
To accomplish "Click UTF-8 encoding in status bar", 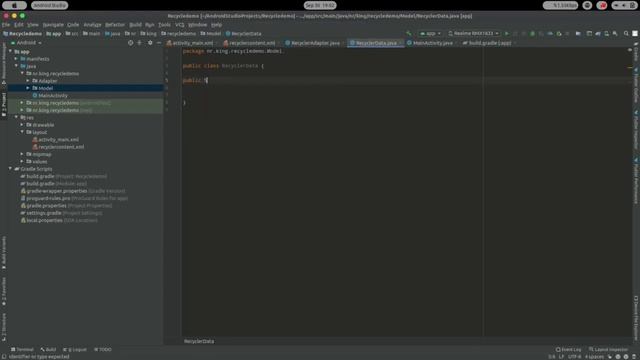I will [x=574, y=357].
